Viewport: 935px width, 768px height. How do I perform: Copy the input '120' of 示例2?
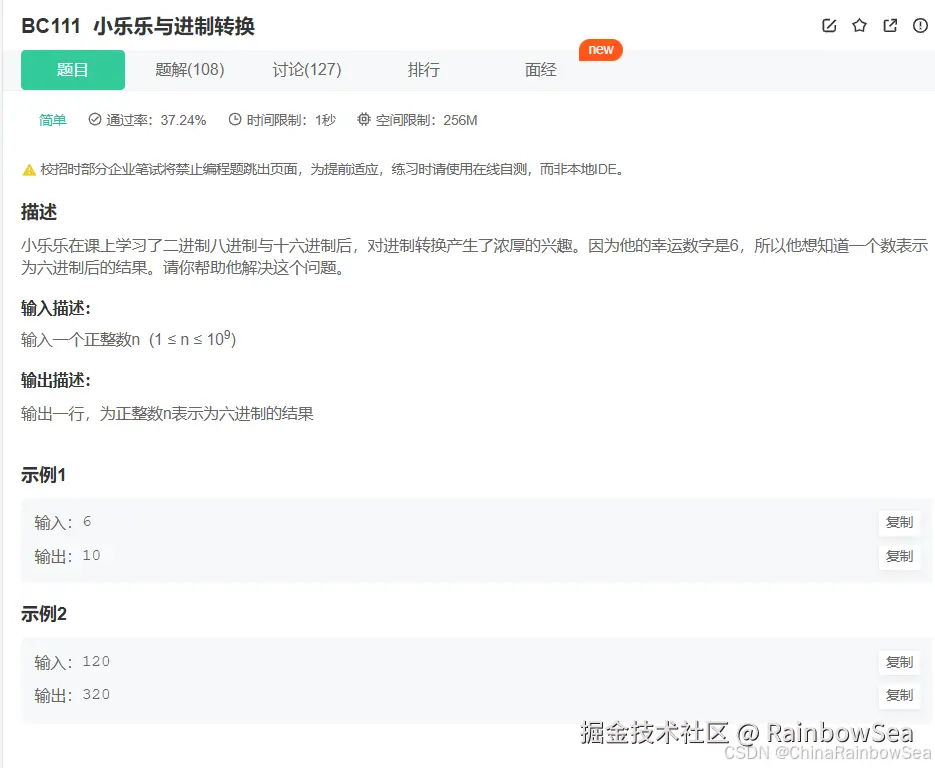[x=898, y=662]
